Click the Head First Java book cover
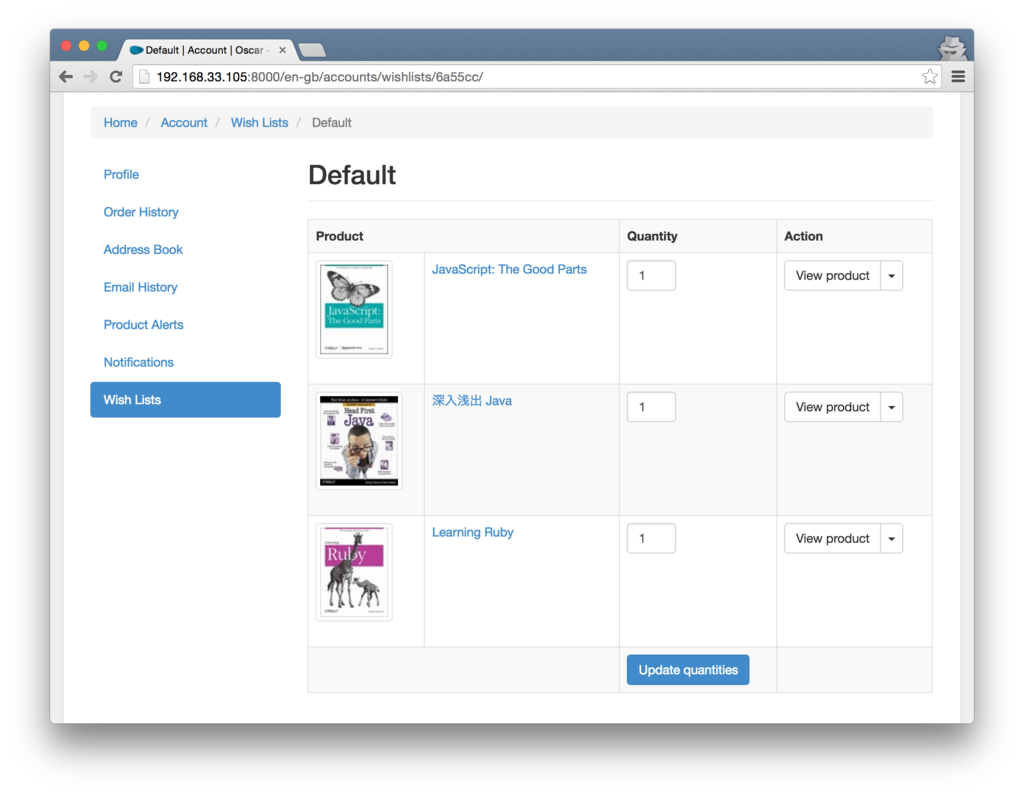Image resolution: width=1024 pixels, height=795 pixels. (359, 441)
